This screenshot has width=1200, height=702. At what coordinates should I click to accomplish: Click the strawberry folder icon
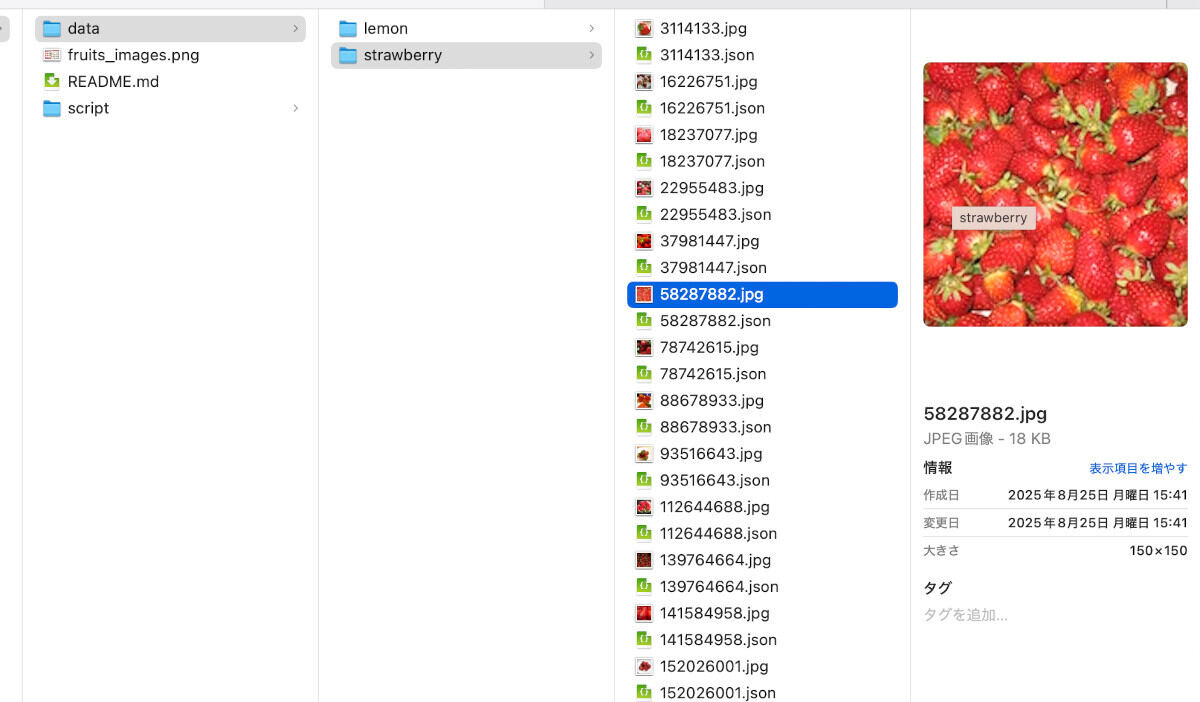(348, 55)
